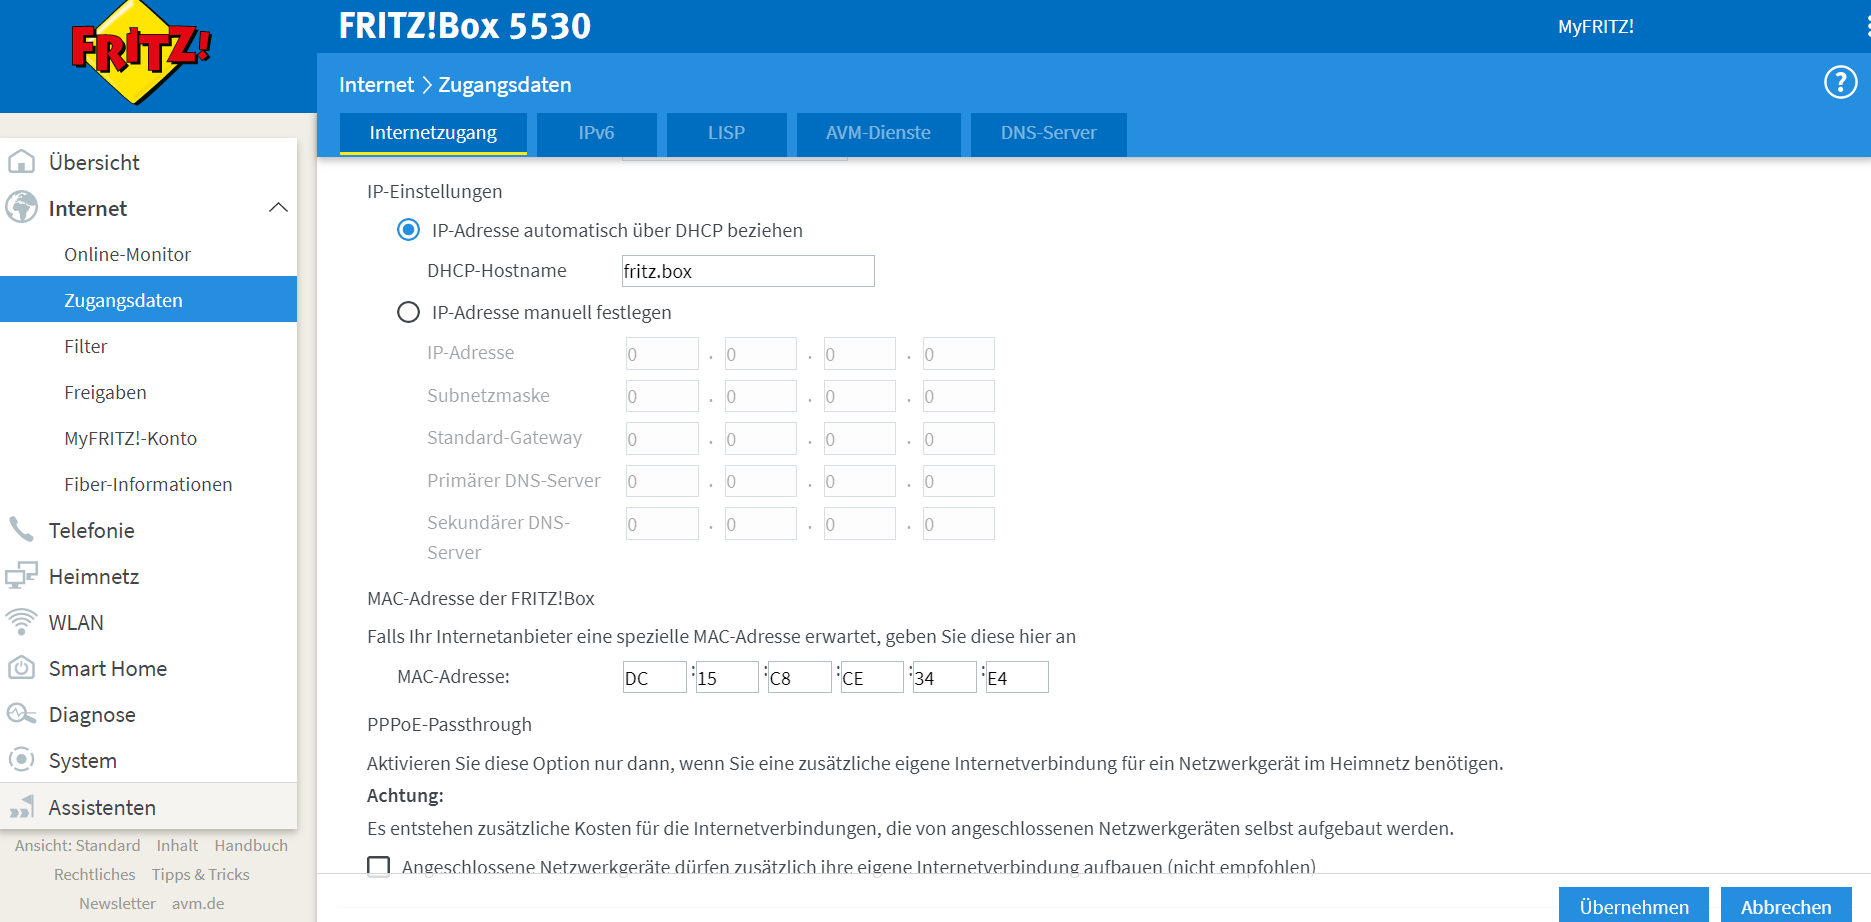Open the Handbuch footer link

[251, 845]
